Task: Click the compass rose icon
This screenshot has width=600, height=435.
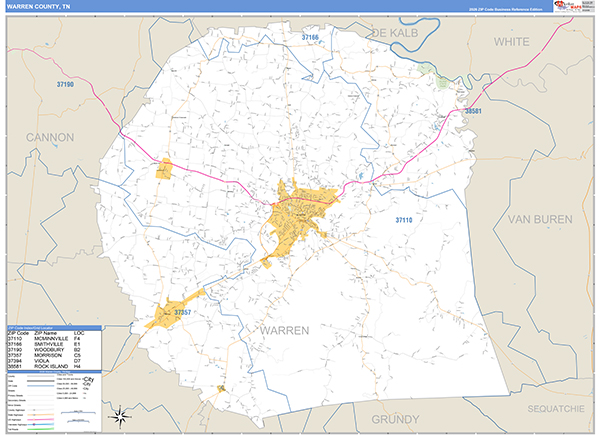Action: coord(121,417)
